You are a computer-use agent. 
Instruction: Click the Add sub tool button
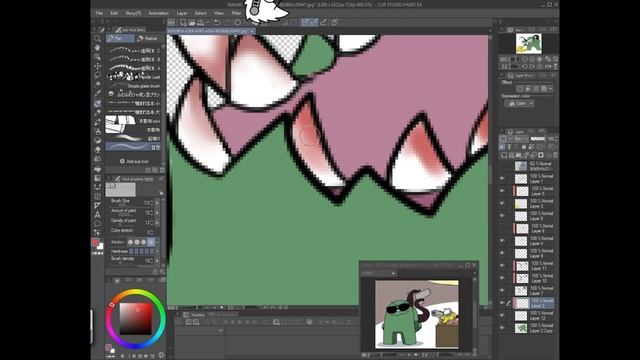[x=134, y=162]
